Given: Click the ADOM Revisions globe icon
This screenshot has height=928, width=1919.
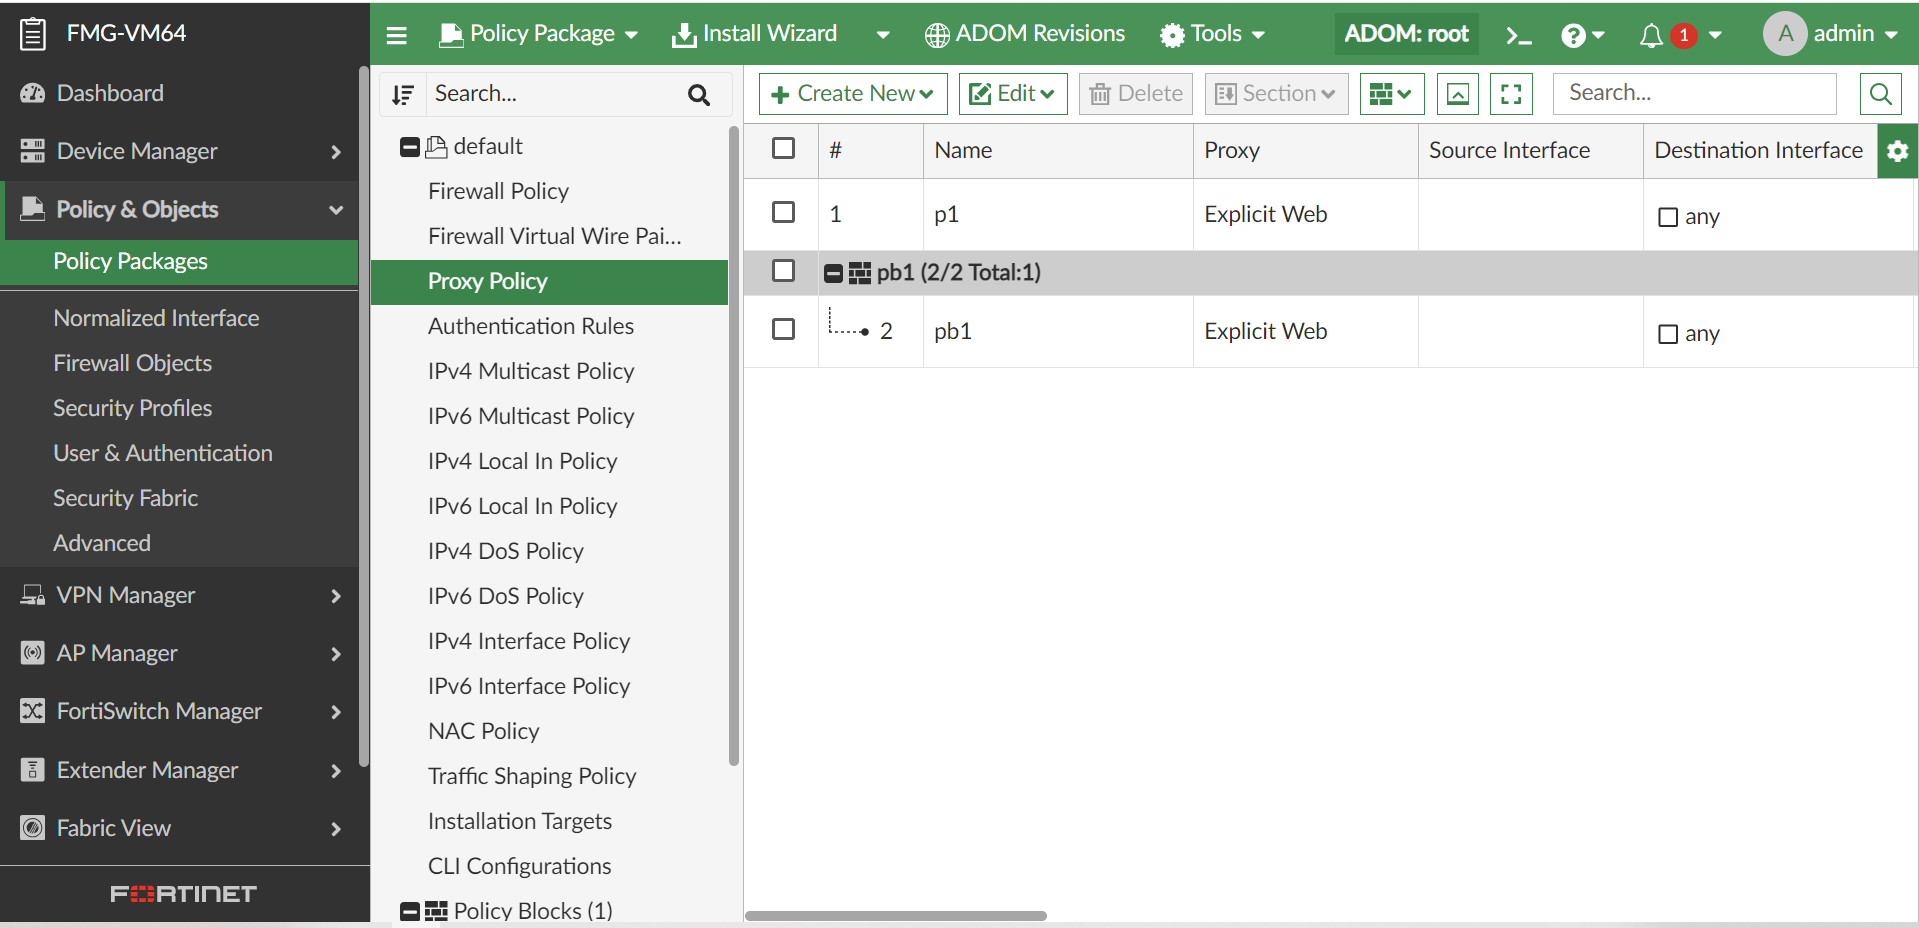Looking at the screenshot, I should point(936,33).
